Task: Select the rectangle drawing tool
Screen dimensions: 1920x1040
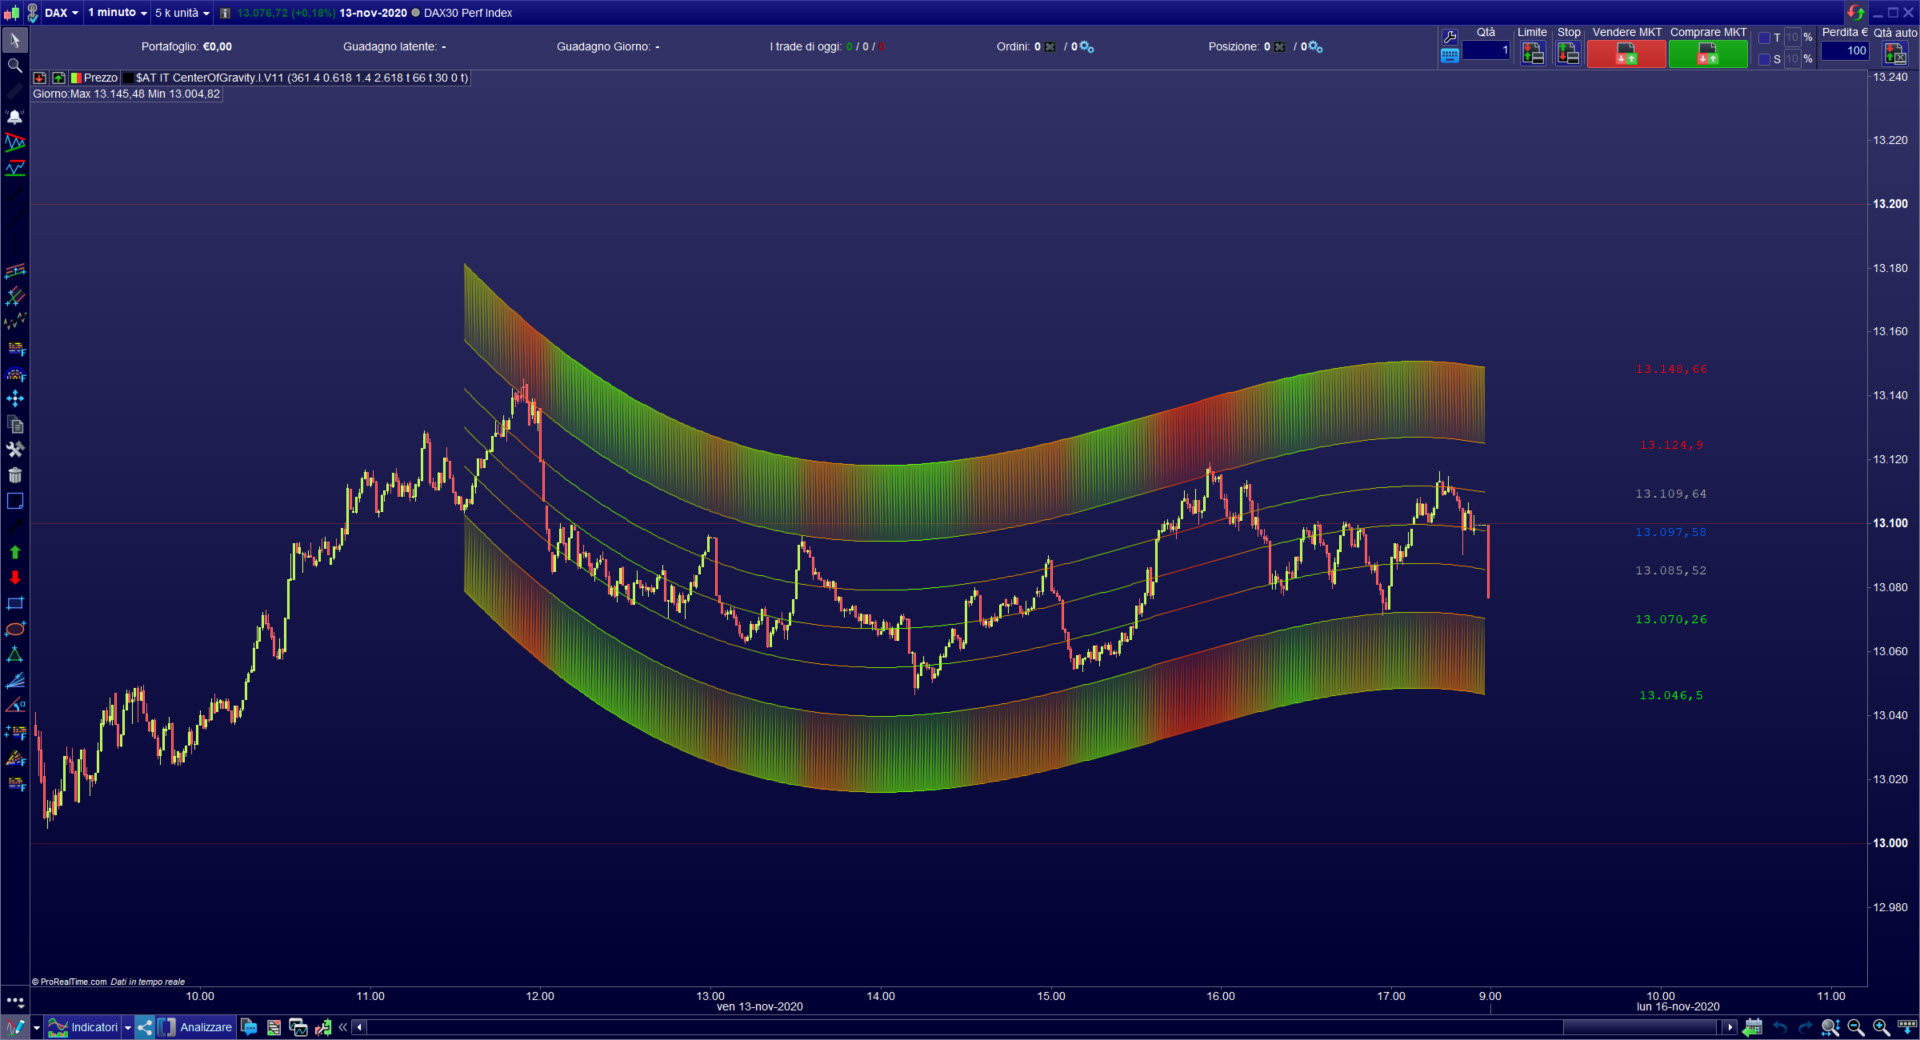Action: (x=15, y=603)
